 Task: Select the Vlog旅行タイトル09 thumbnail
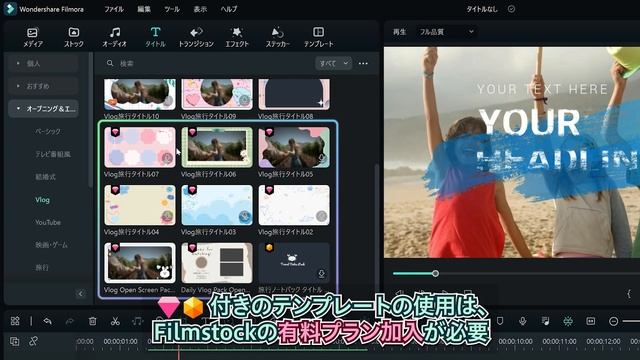pos(217,94)
